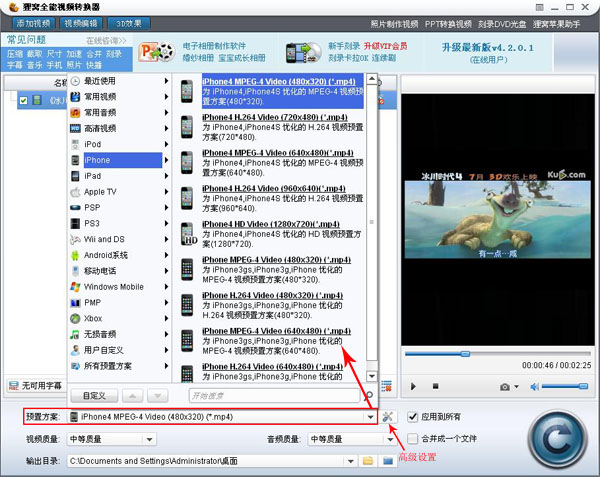Open the 照片制作视频 link
The image size is (600, 477).
394,24
